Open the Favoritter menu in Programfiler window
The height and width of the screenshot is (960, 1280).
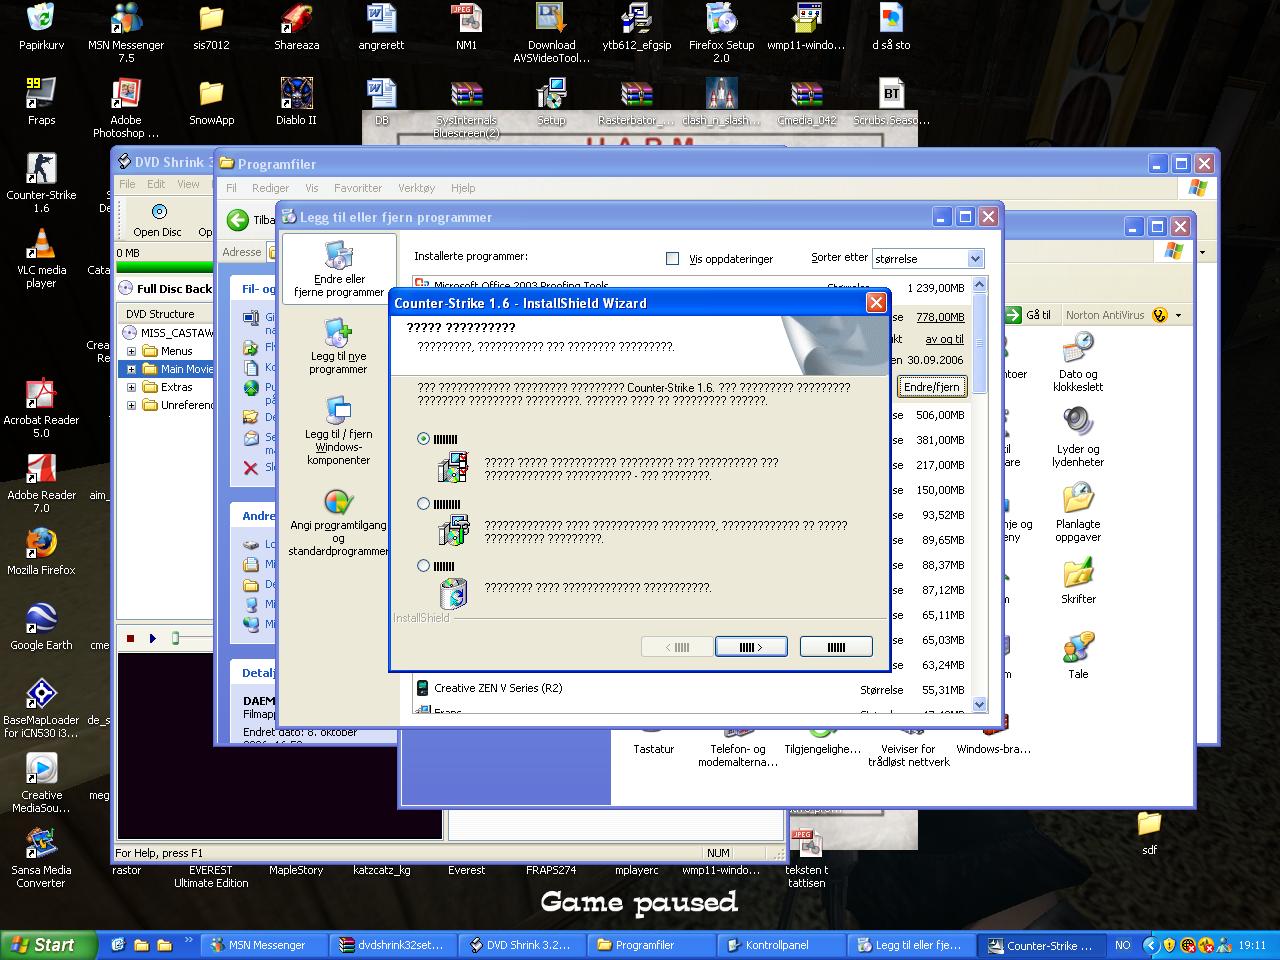(x=358, y=188)
